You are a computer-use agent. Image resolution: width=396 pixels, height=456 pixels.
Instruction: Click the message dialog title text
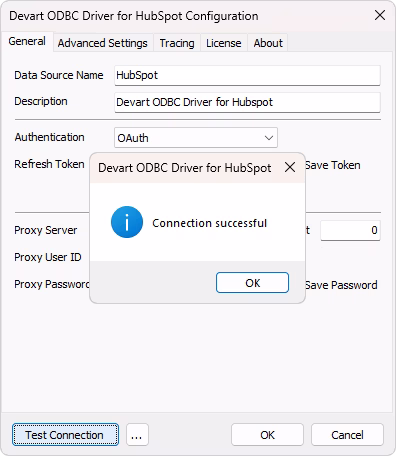pyautogui.click(x=185, y=168)
